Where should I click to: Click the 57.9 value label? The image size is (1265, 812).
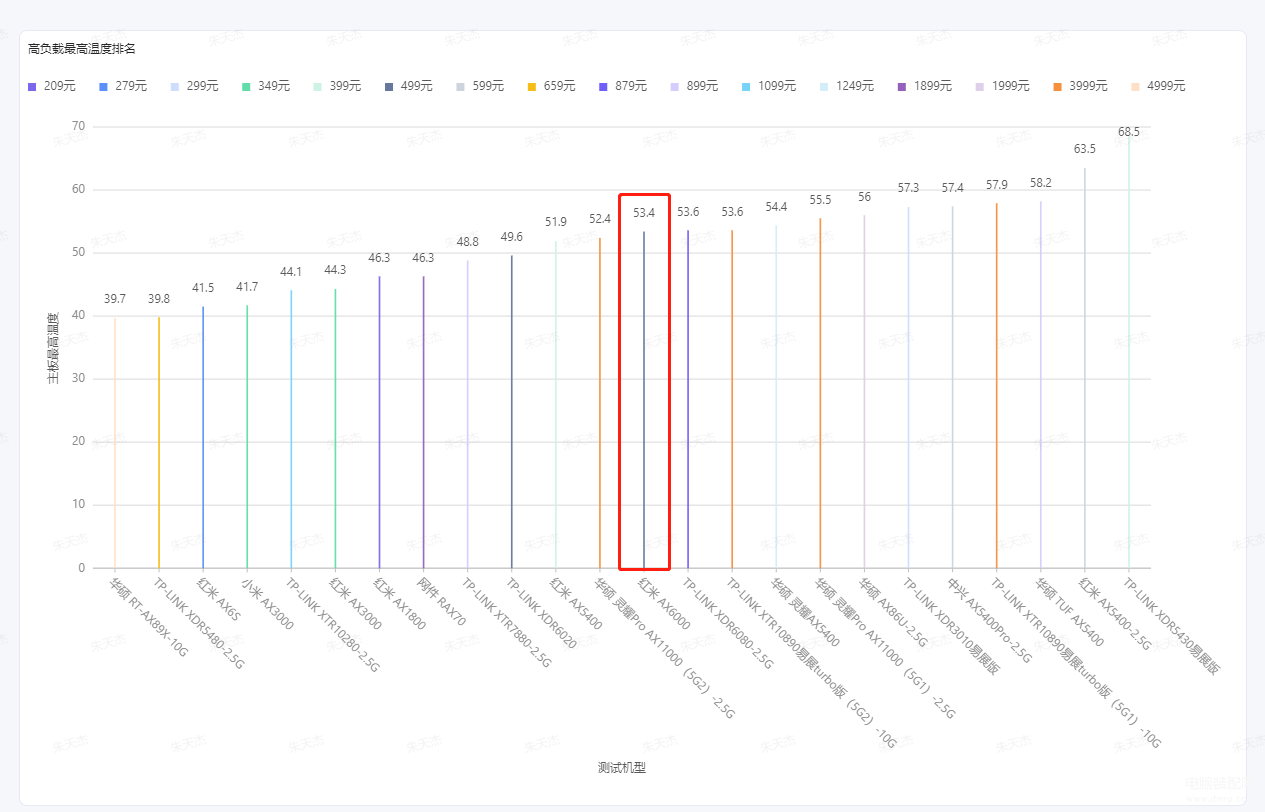(996, 185)
